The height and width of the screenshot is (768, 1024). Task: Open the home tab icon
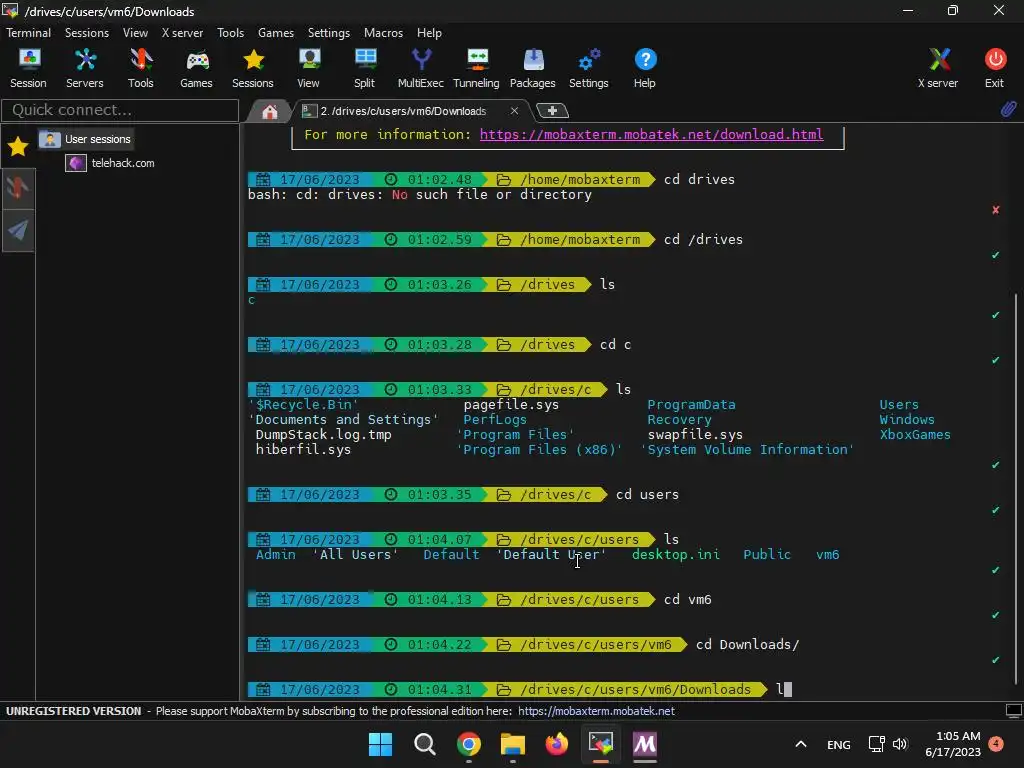point(269,112)
